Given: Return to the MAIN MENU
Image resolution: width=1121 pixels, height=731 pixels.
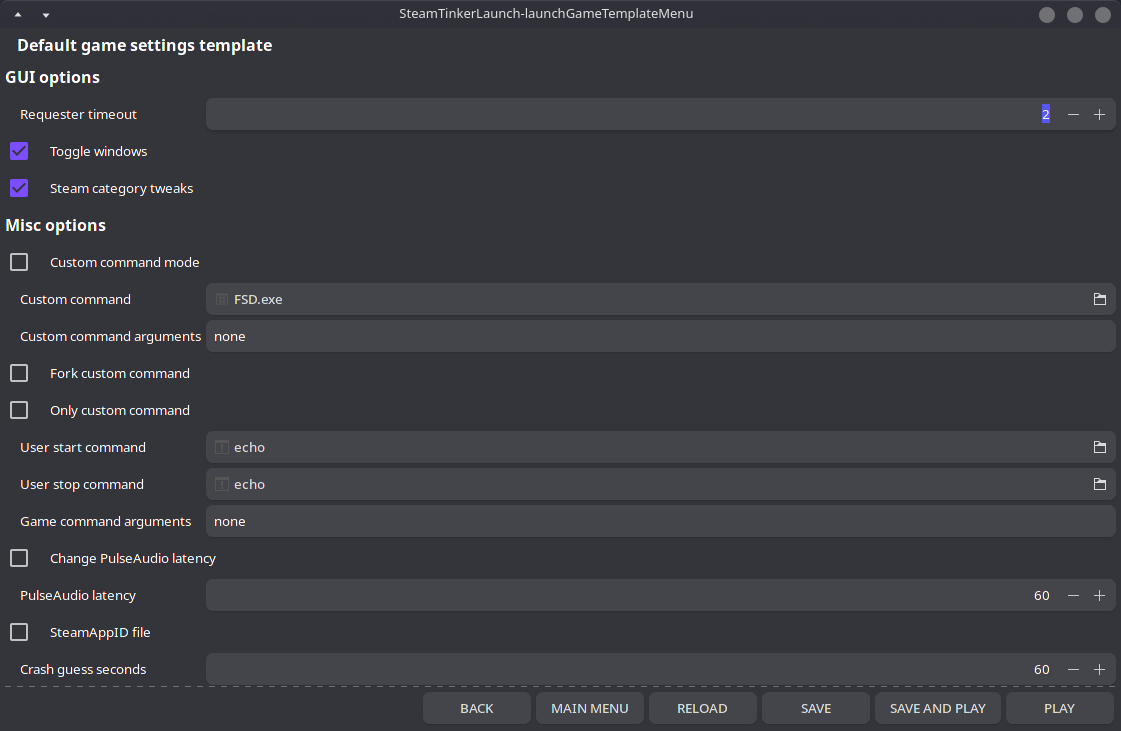Looking at the screenshot, I should [590, 708].
